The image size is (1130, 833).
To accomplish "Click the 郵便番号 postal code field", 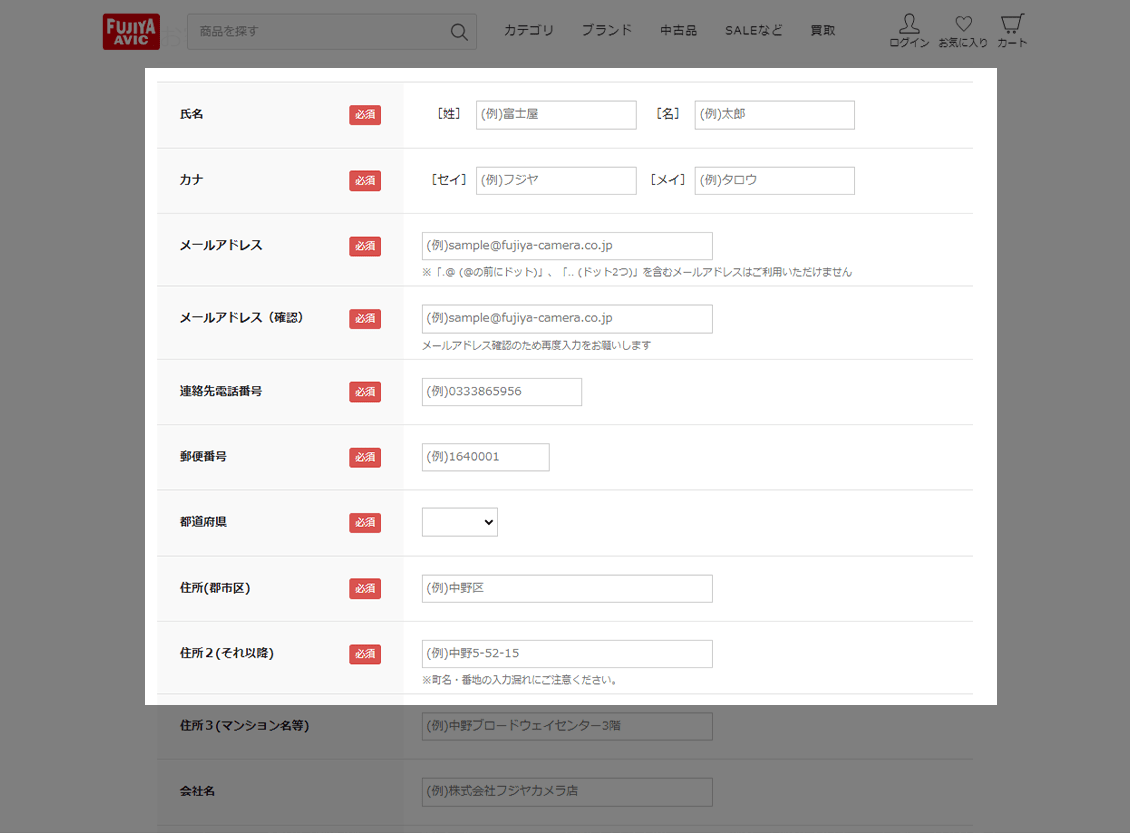I will coord(485,457).
